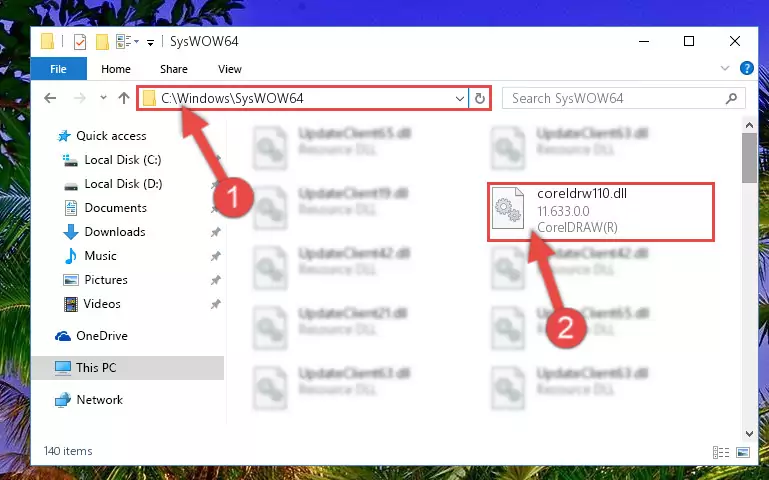Expand the address bar history dropdown

coord(460,99)
